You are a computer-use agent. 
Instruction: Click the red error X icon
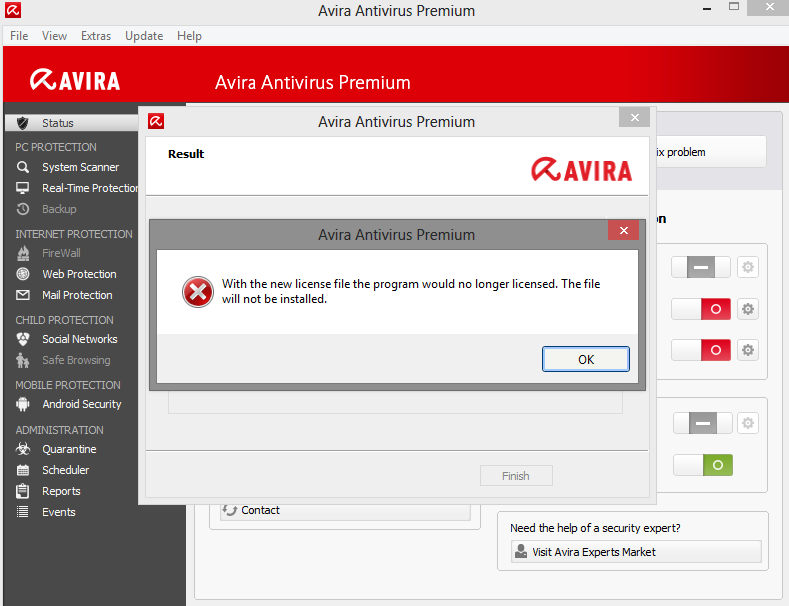click(198, 292)
